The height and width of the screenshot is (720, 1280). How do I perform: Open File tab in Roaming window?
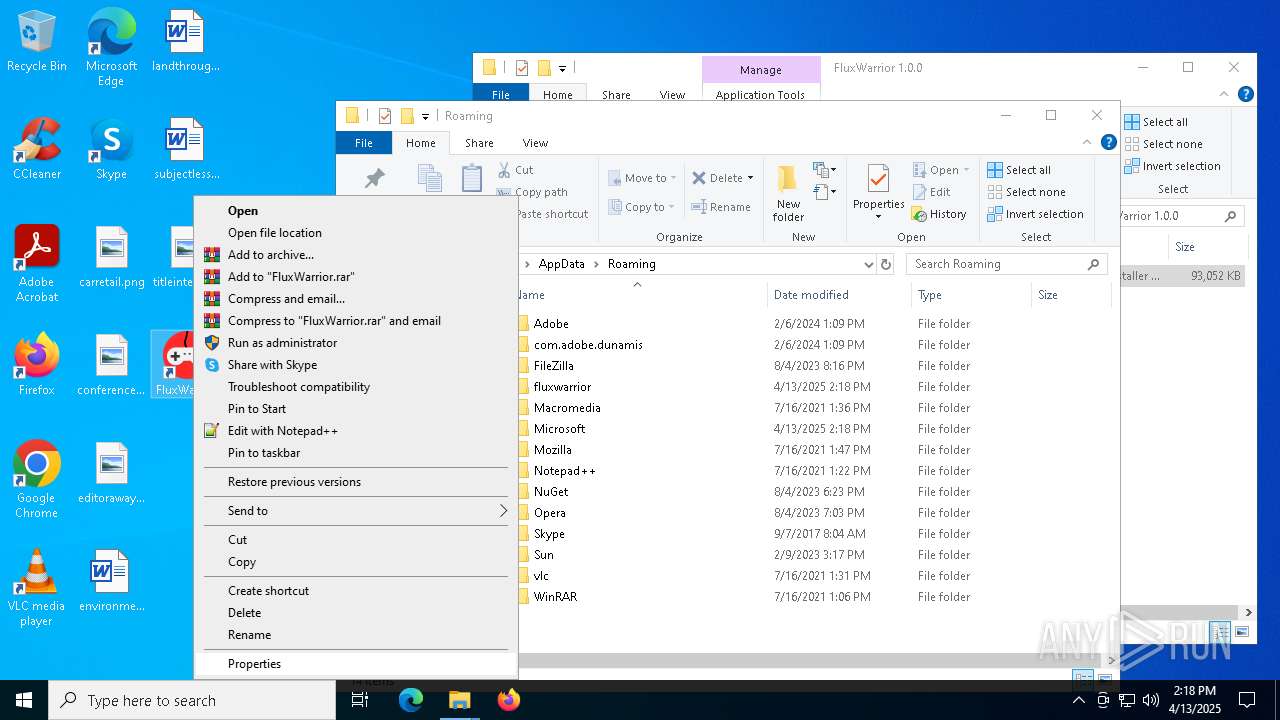(364, 143)
